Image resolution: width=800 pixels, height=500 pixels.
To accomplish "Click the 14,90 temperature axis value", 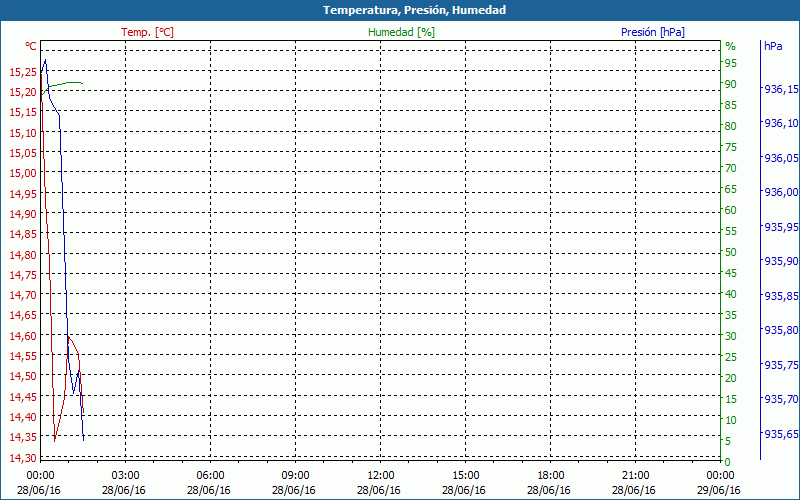I will [23, 214].
